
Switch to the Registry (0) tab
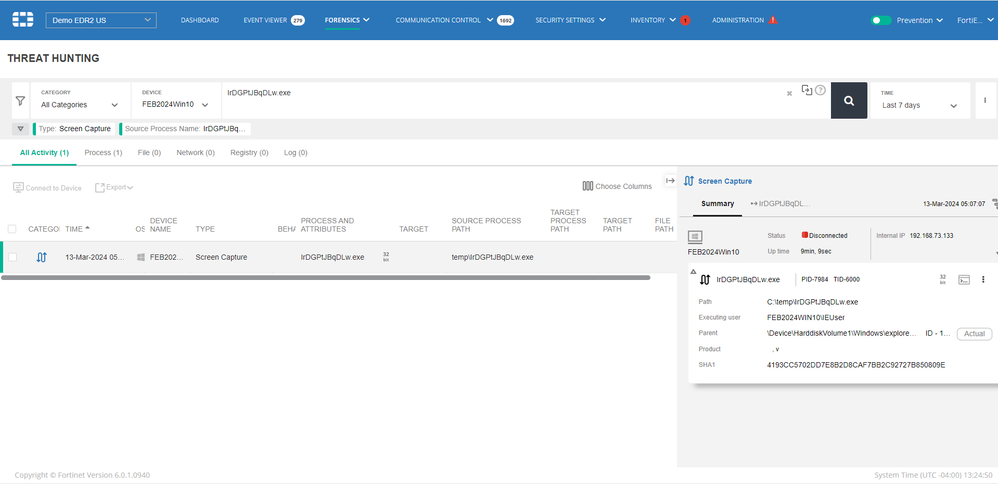249,153
